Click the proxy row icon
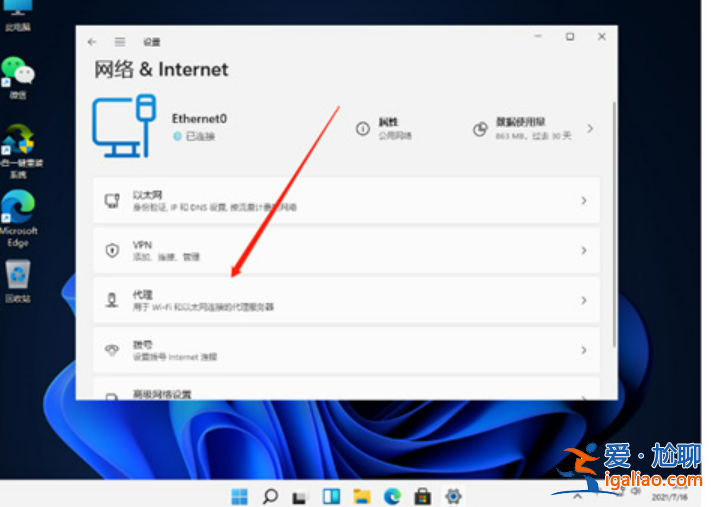The image size is (715, 507). 112,300
